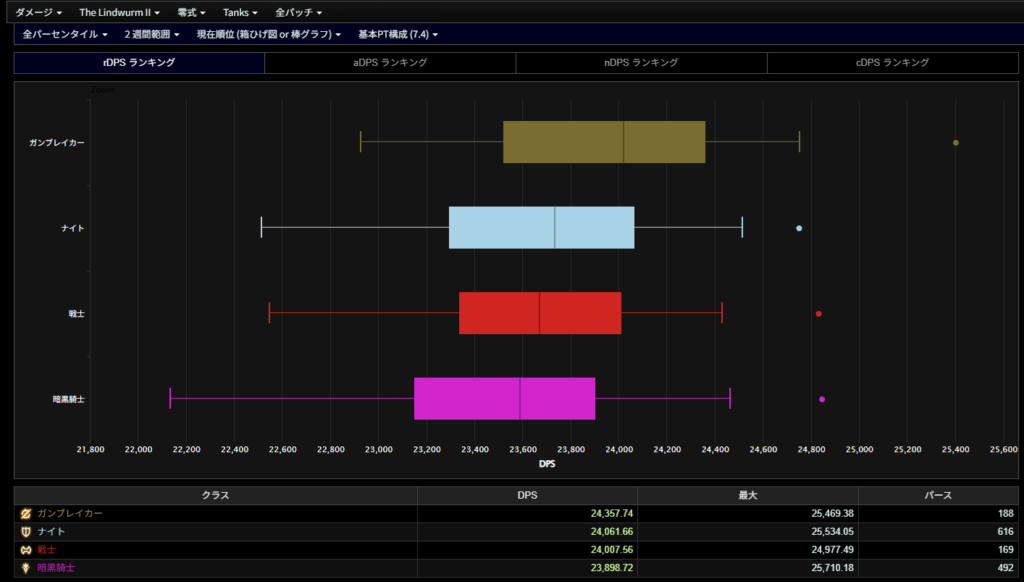Click the Gunbreaker outlier dot on chart
Image resolution: width=1024 pixels, height=582 pixels.
point(956,143)
